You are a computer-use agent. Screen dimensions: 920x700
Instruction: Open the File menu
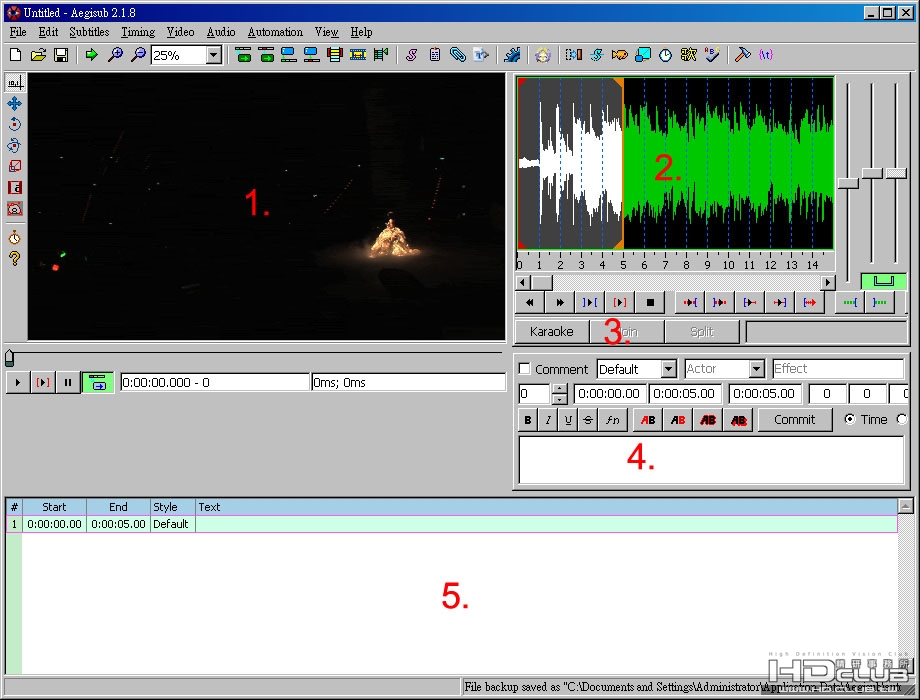click(x=18, y=32)
